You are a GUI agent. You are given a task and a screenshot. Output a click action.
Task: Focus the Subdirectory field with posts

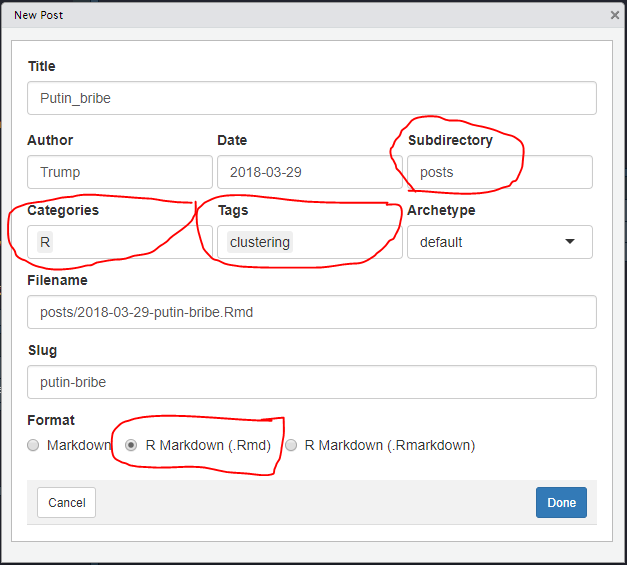click(x=499, y=172)
